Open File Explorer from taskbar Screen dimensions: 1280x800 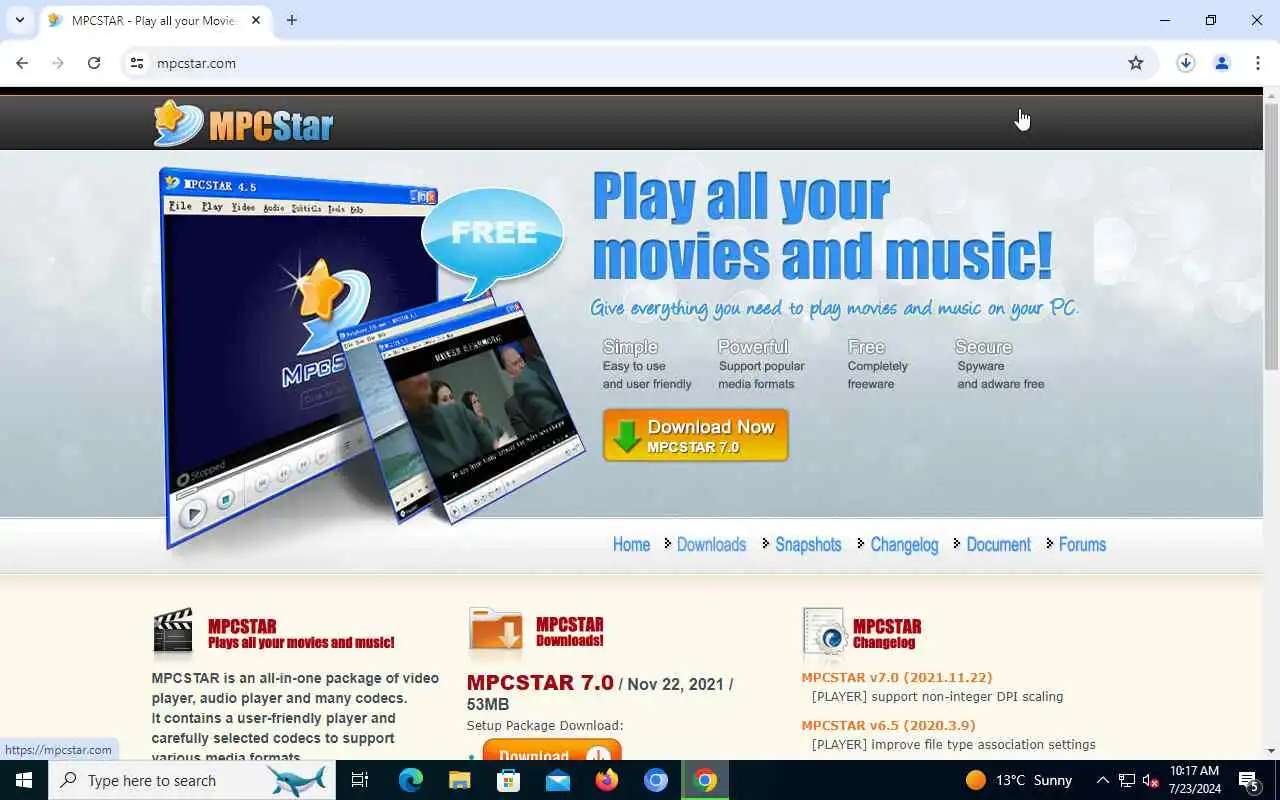click(x=459, y=780)
